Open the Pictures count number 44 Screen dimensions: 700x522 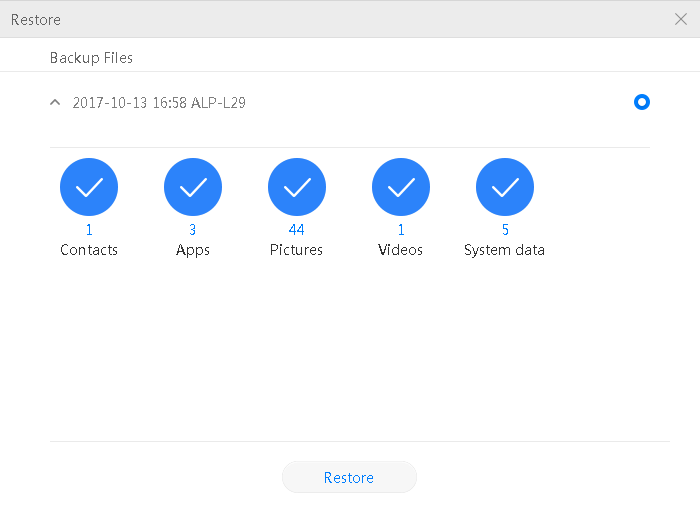point(297,230)
